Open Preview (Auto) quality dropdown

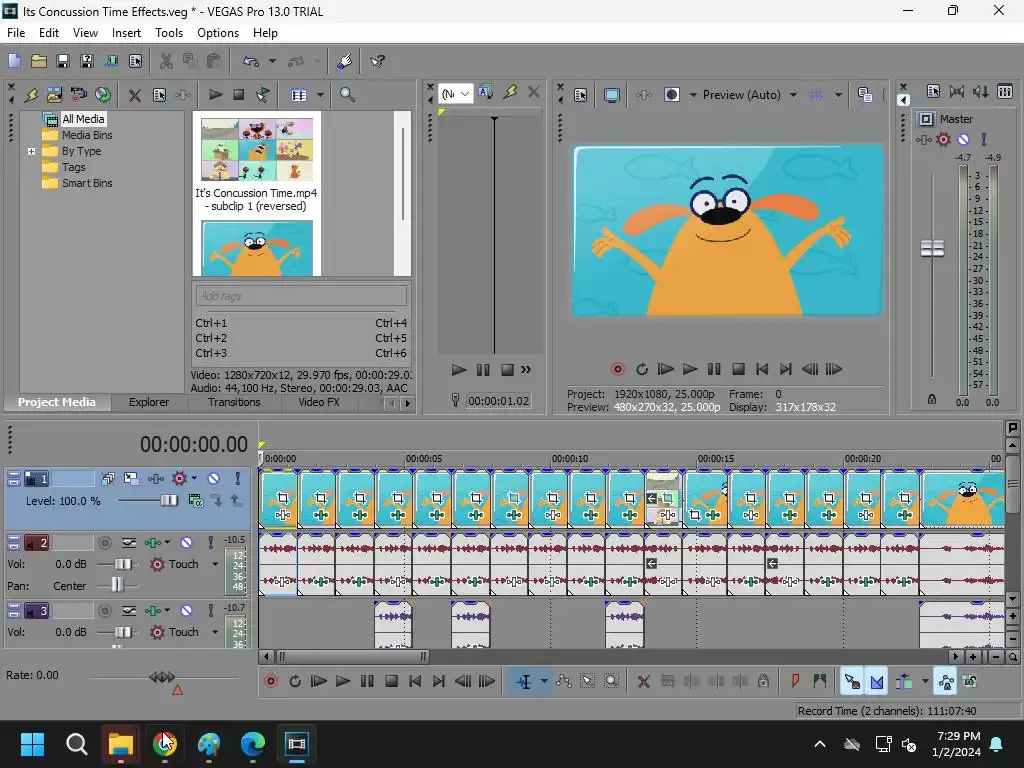pos(793,95)
